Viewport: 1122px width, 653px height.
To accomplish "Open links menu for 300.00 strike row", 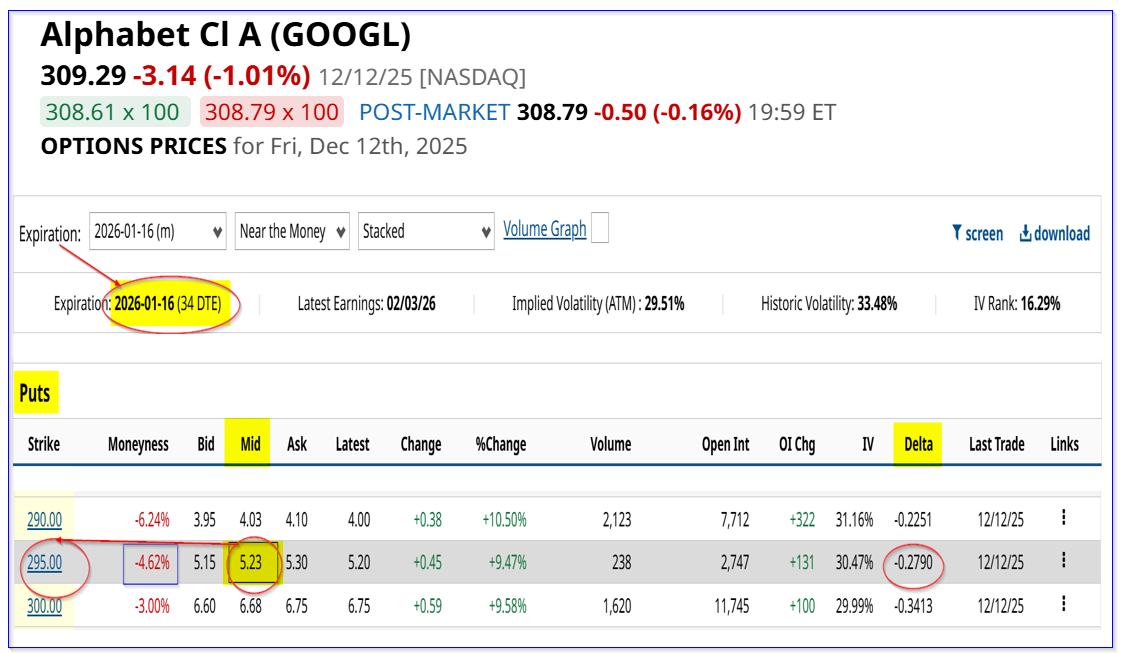I will 1064,603.
